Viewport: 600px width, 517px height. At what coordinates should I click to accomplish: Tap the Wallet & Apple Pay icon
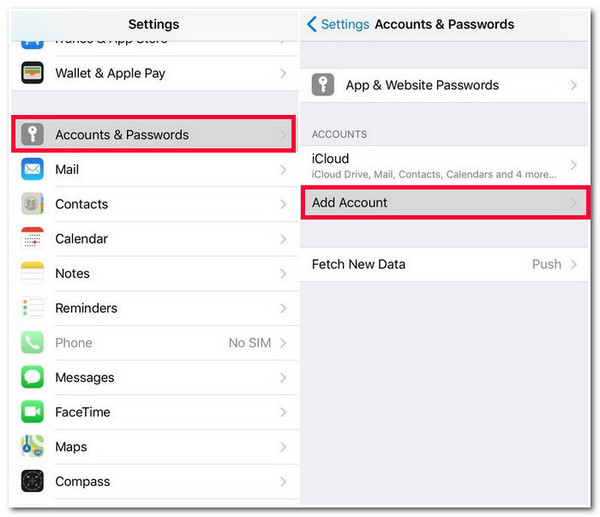coord(32,73)
